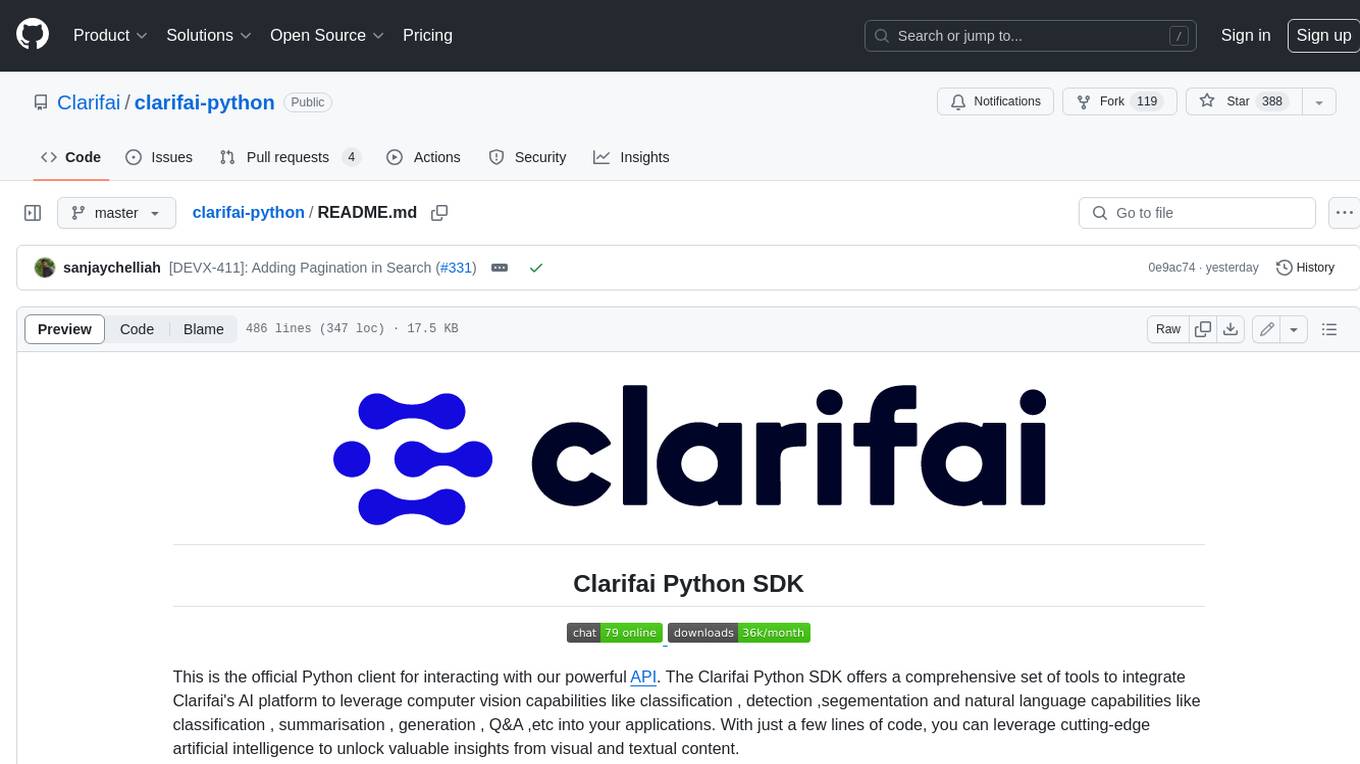Click the Clarifai logo image
This screenshot has height=764, width=1360.
coord(688,454)
